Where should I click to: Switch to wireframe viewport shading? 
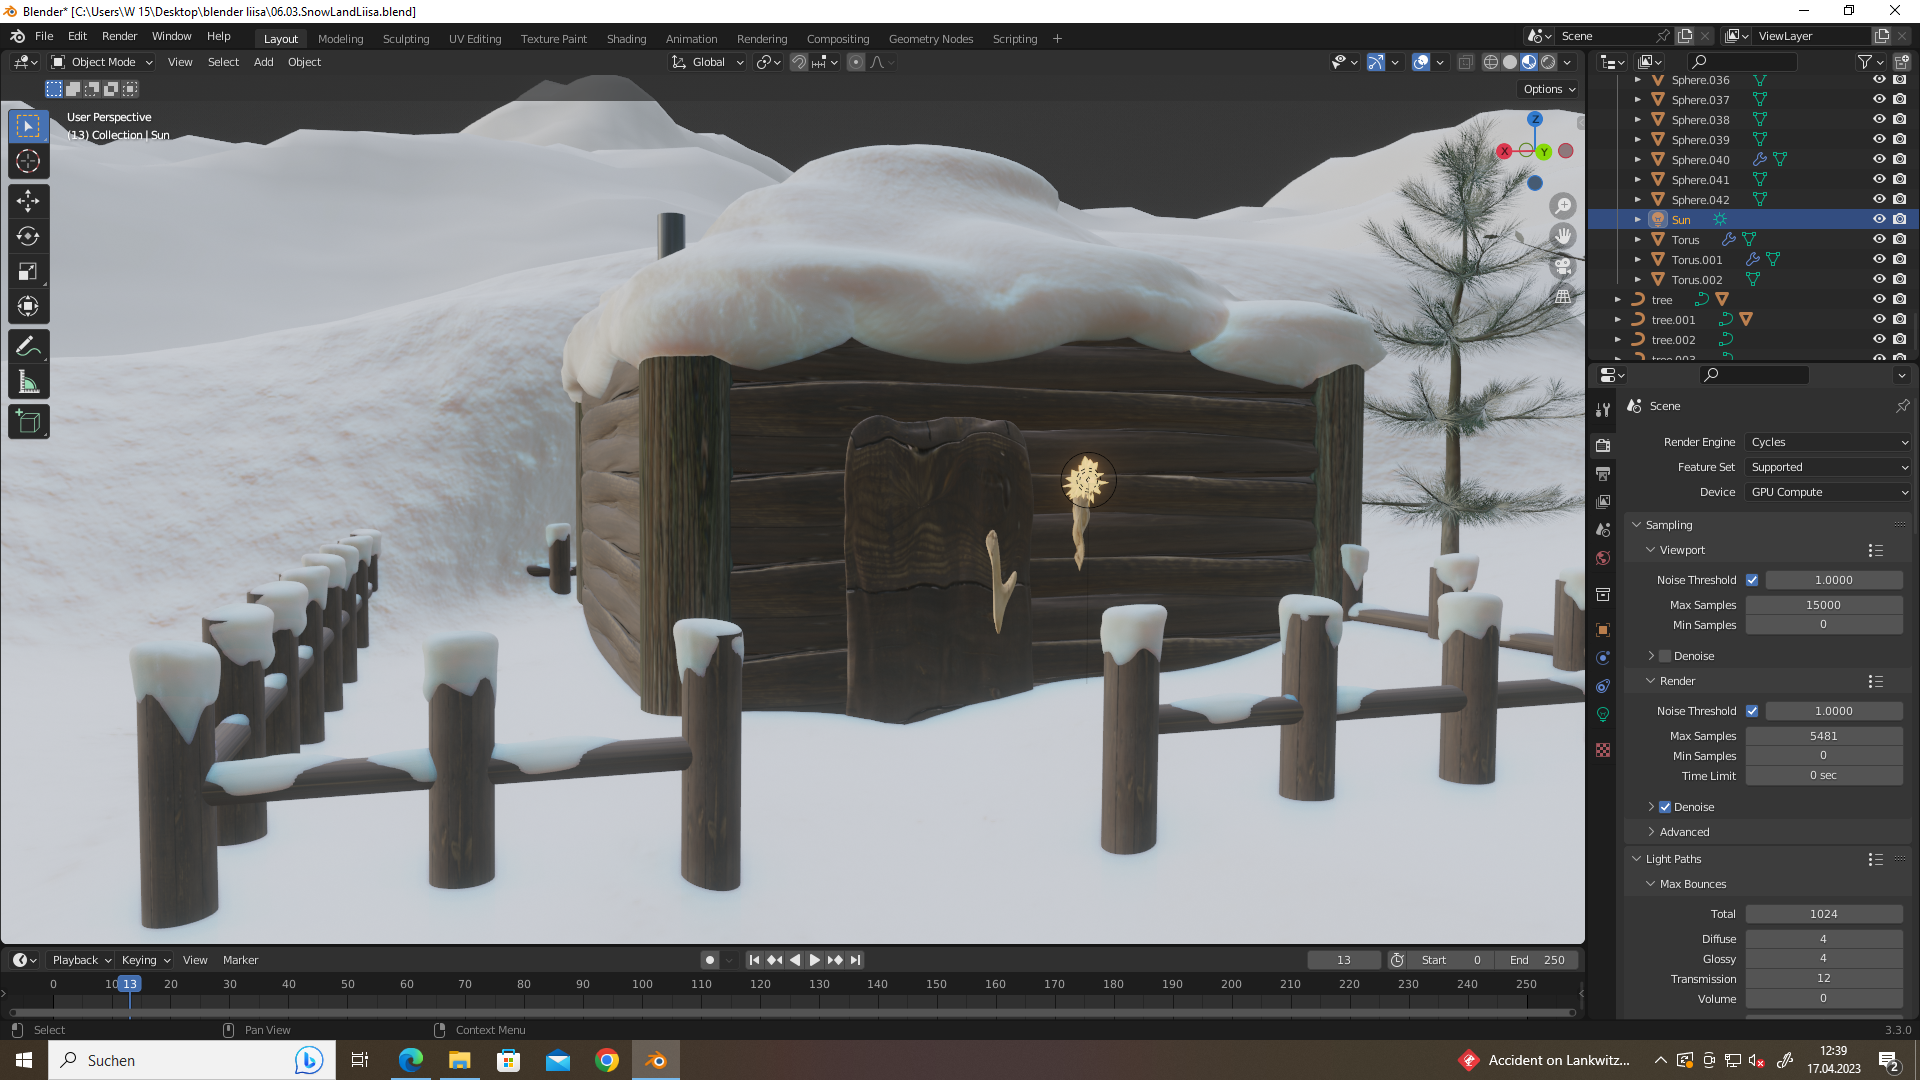coord(1490,62)
